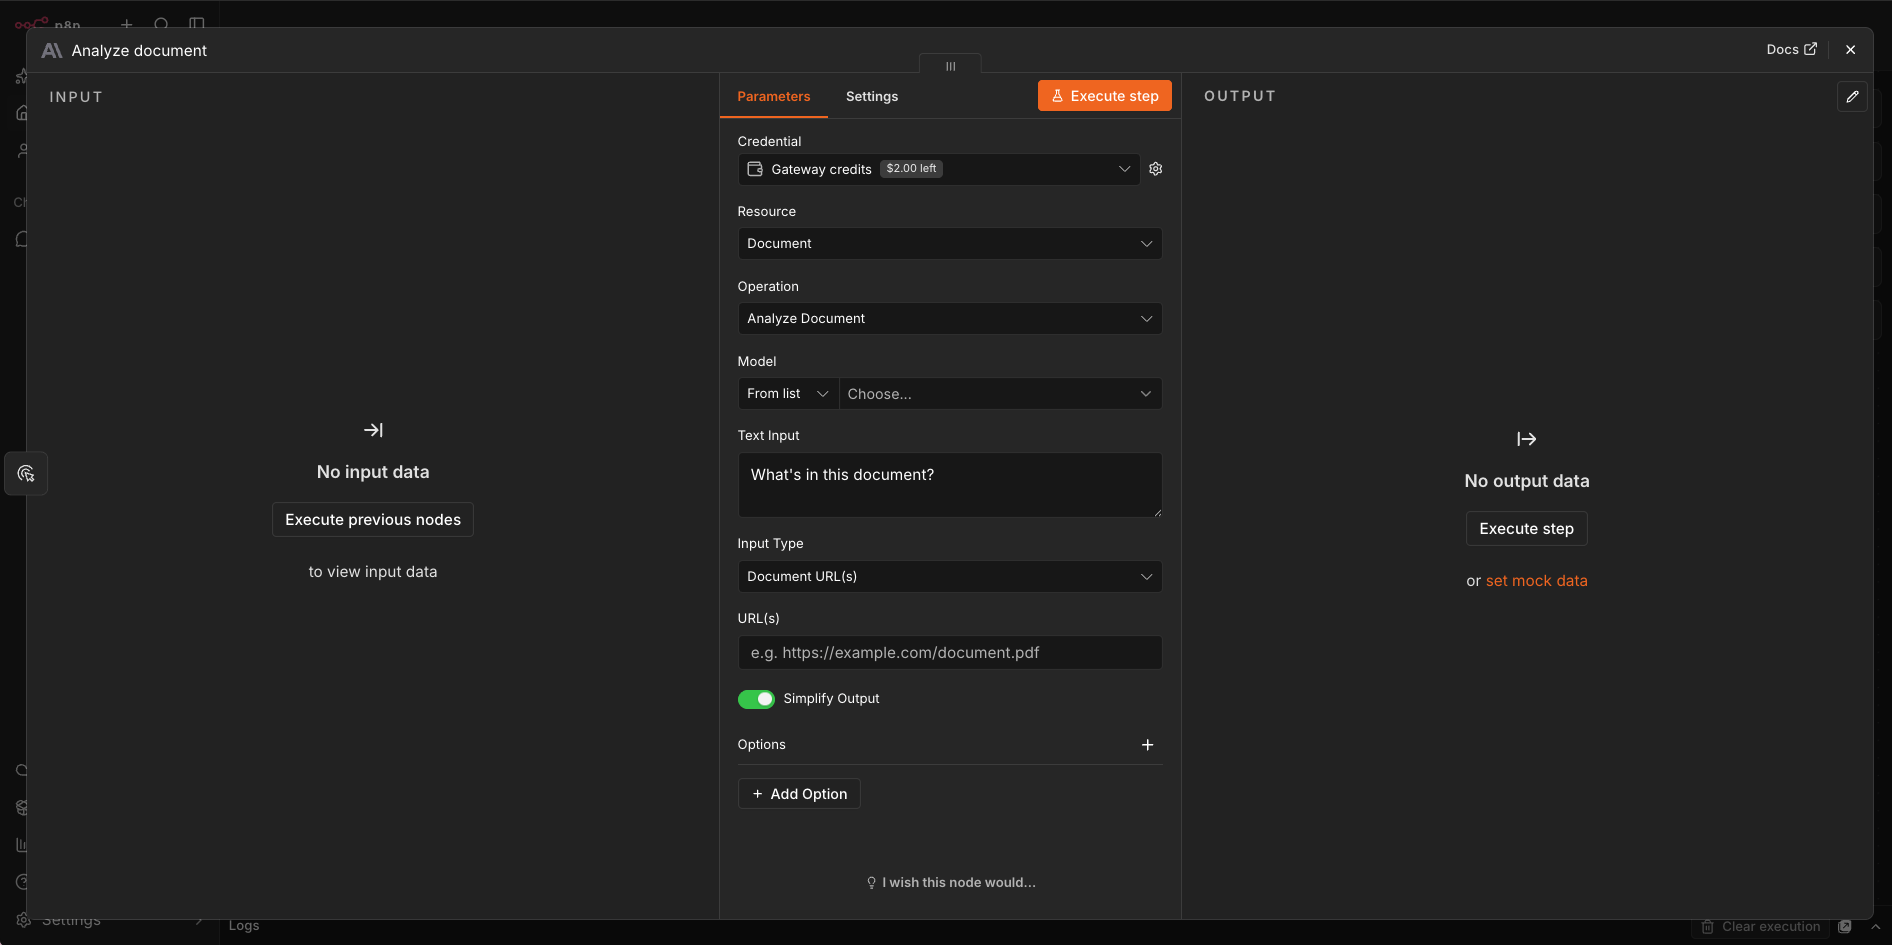Click the plus icon beside Options
Viewport: 1892px width, 945px height.
1147,745
